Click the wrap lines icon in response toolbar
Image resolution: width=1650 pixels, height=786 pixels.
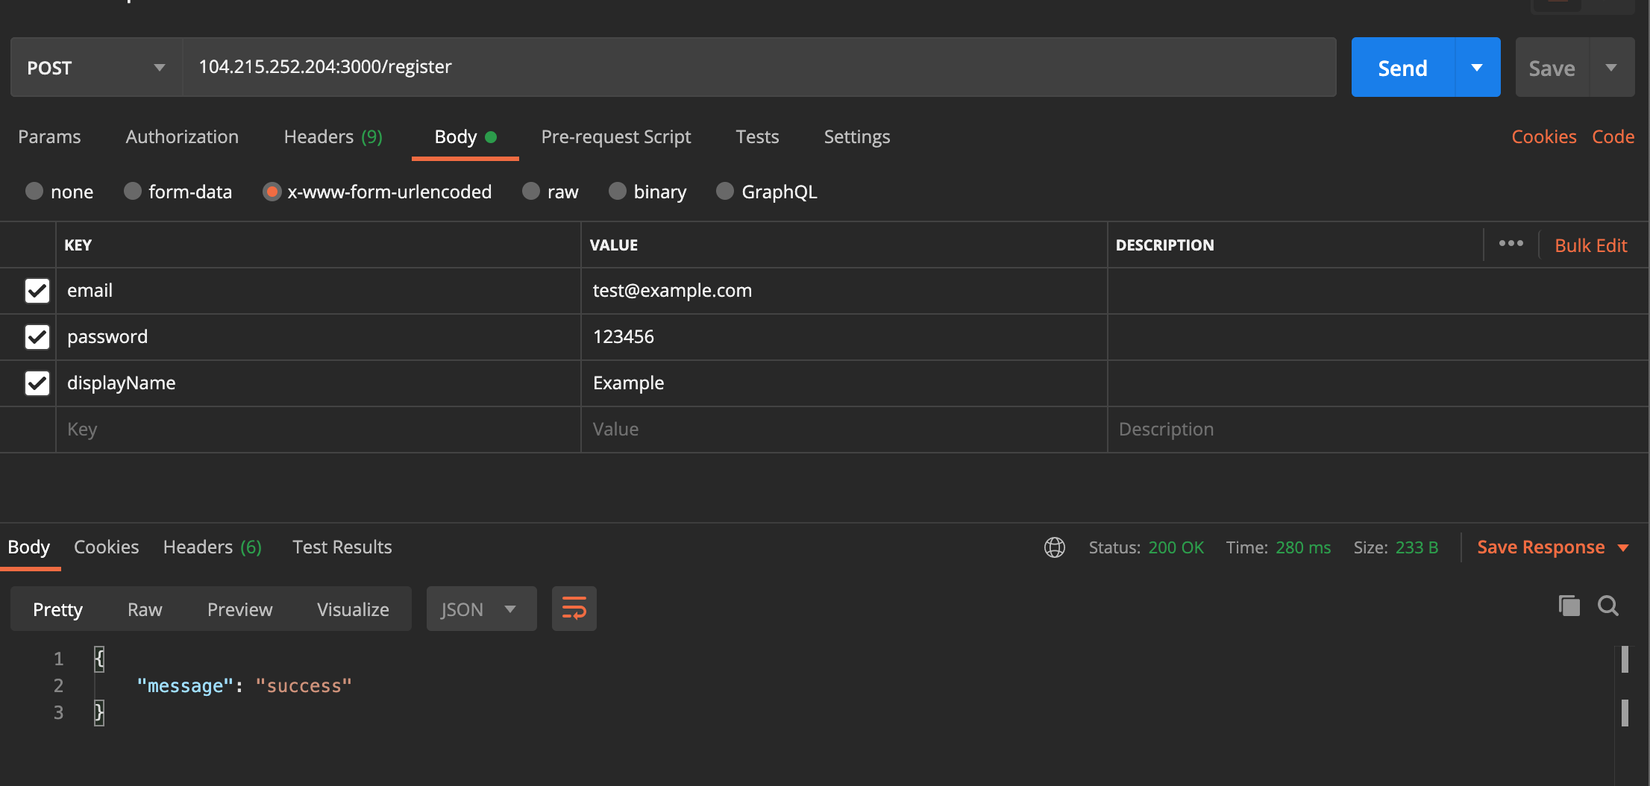point(574,608)
